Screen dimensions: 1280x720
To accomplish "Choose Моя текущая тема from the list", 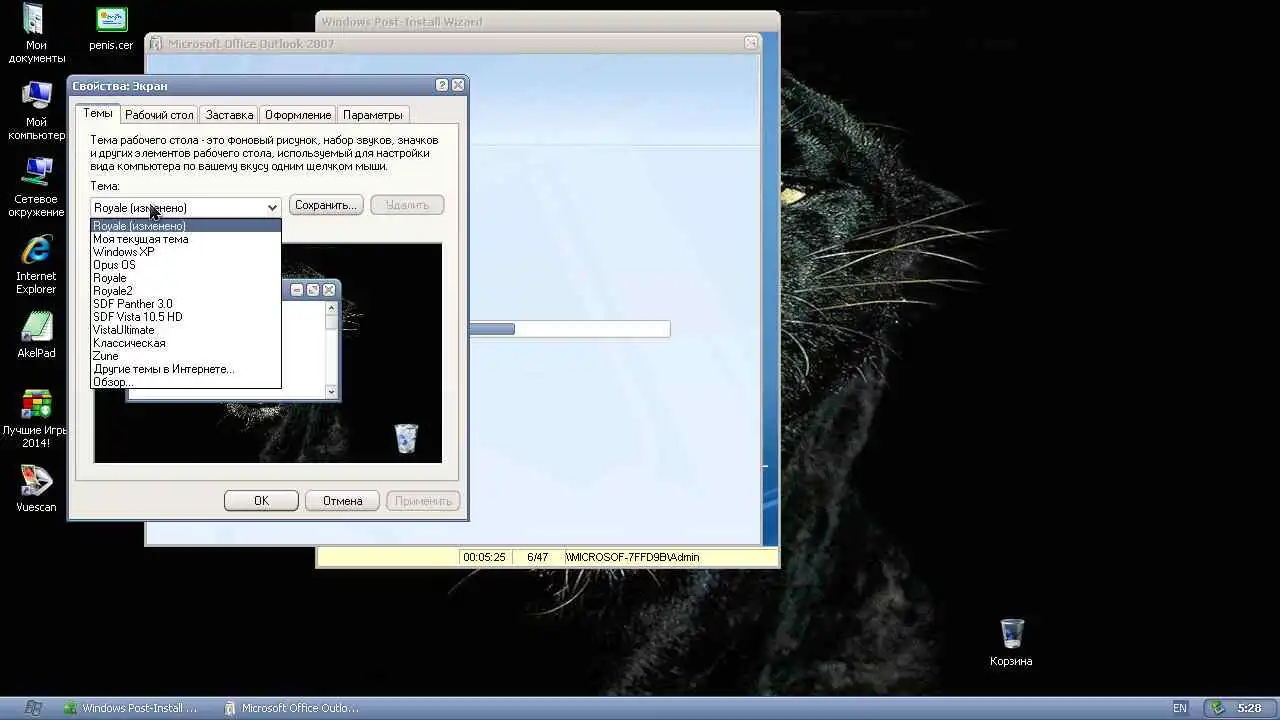I will coord(186,239).
